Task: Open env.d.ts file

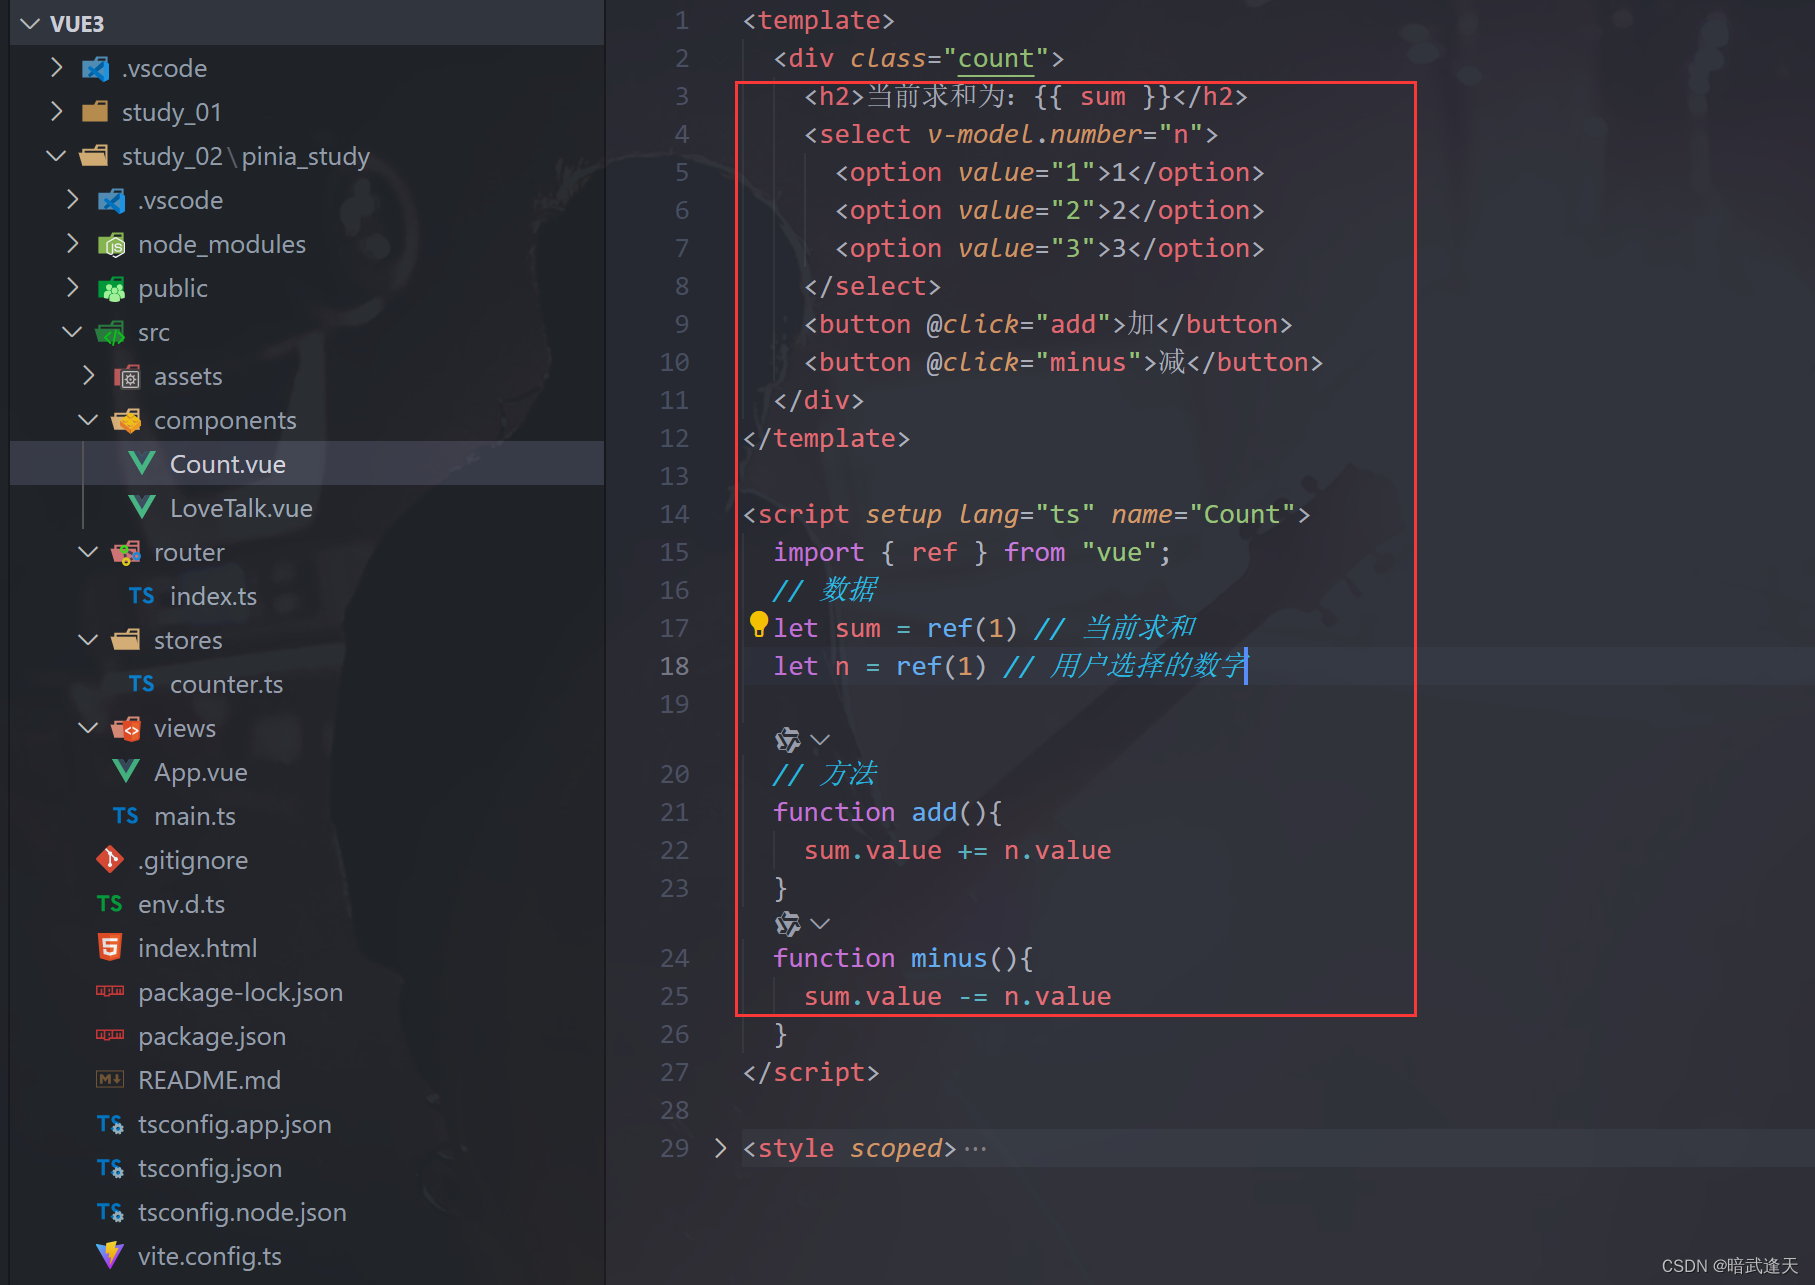Action: [306, 903]
